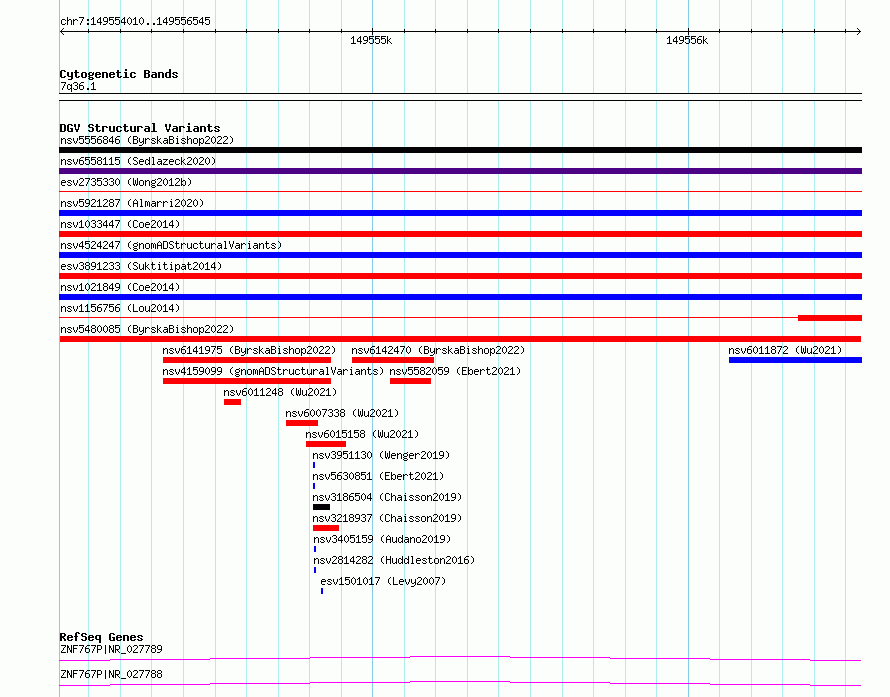The image size is (890, 697).
Task: Click the right arrowhead of the ruler
Action: coord(858,31)
